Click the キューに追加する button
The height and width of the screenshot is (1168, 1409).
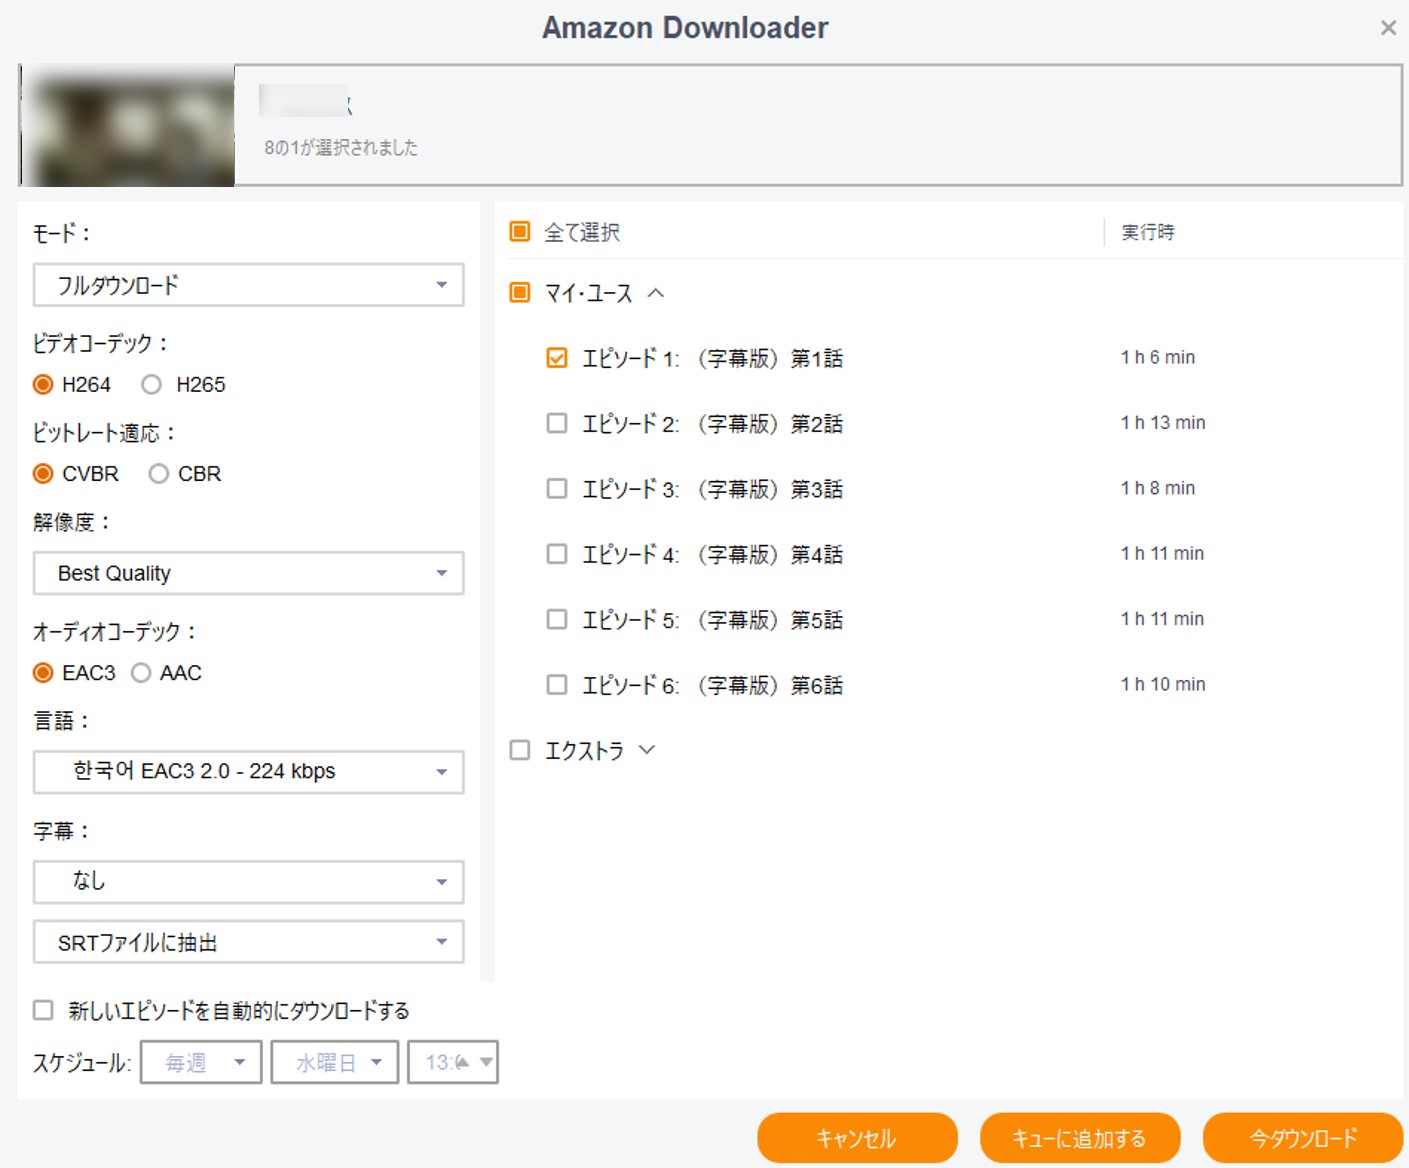1080,1138
